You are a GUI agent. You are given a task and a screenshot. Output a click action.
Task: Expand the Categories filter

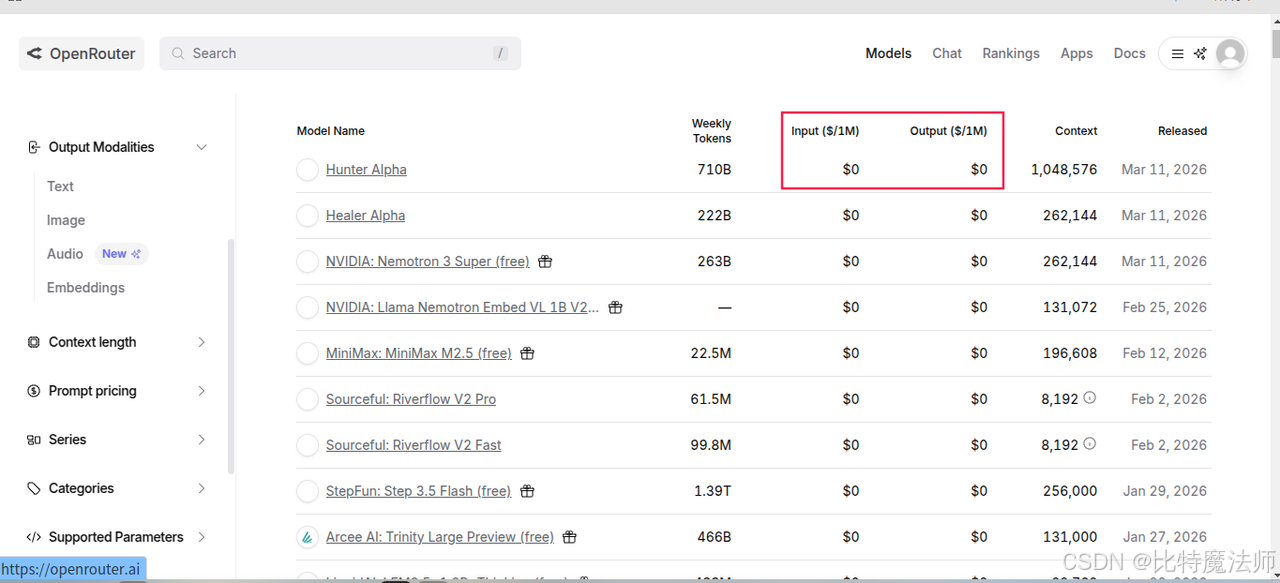coord(118,489)
